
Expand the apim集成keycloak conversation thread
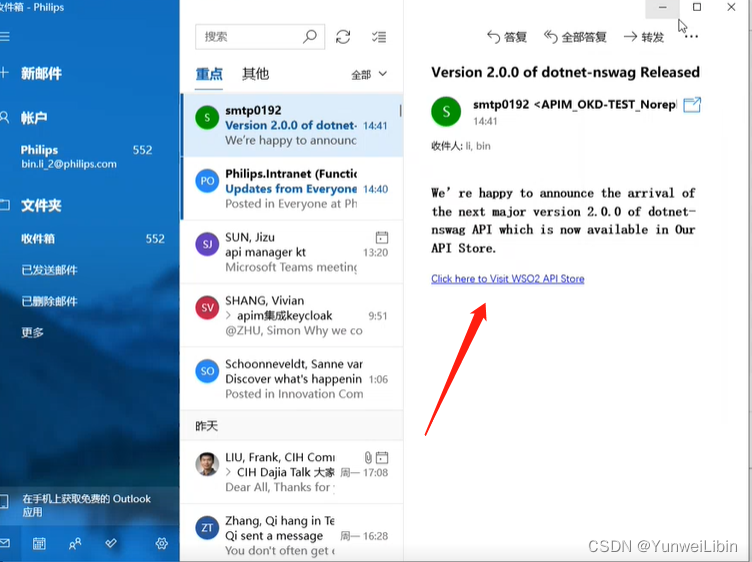(229, 316)
